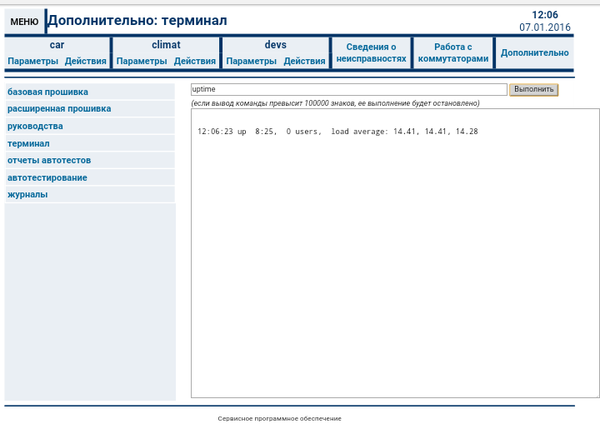Click Действия under car section

point(85,62)
